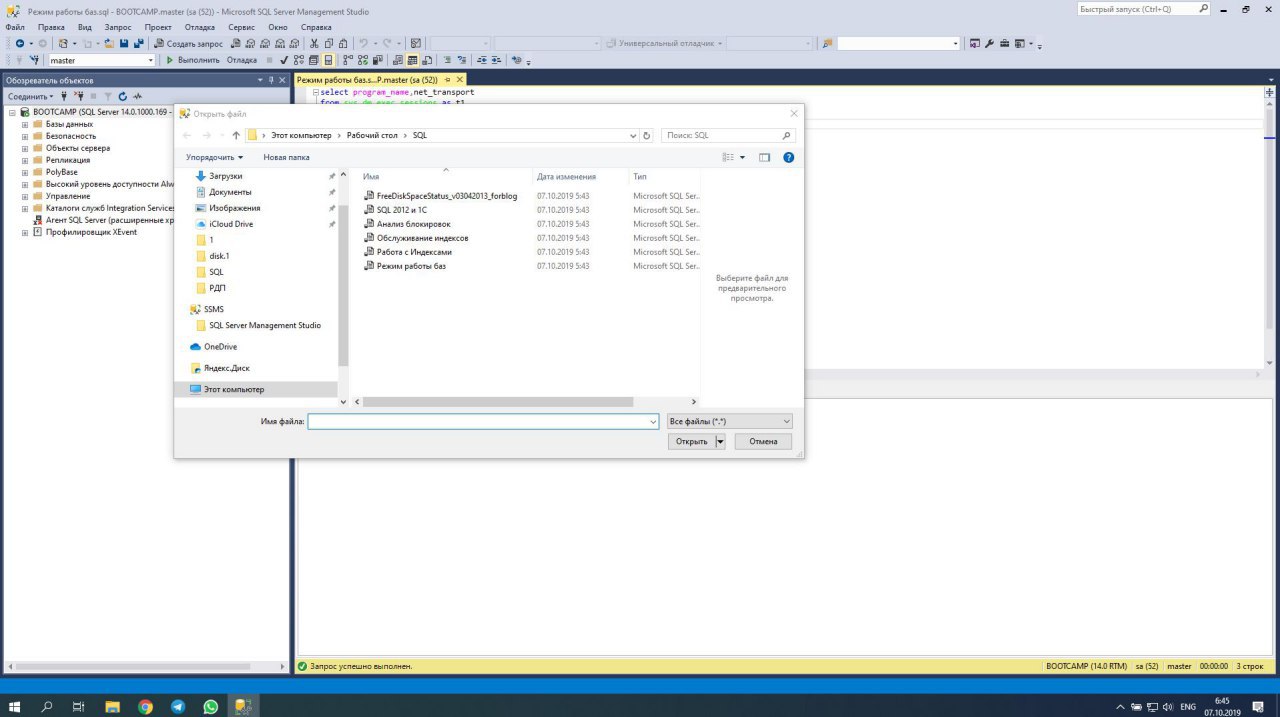Open WhatsApp from the taskbar
Viewport: 1280px width, 717px height.
coord(210,706)
